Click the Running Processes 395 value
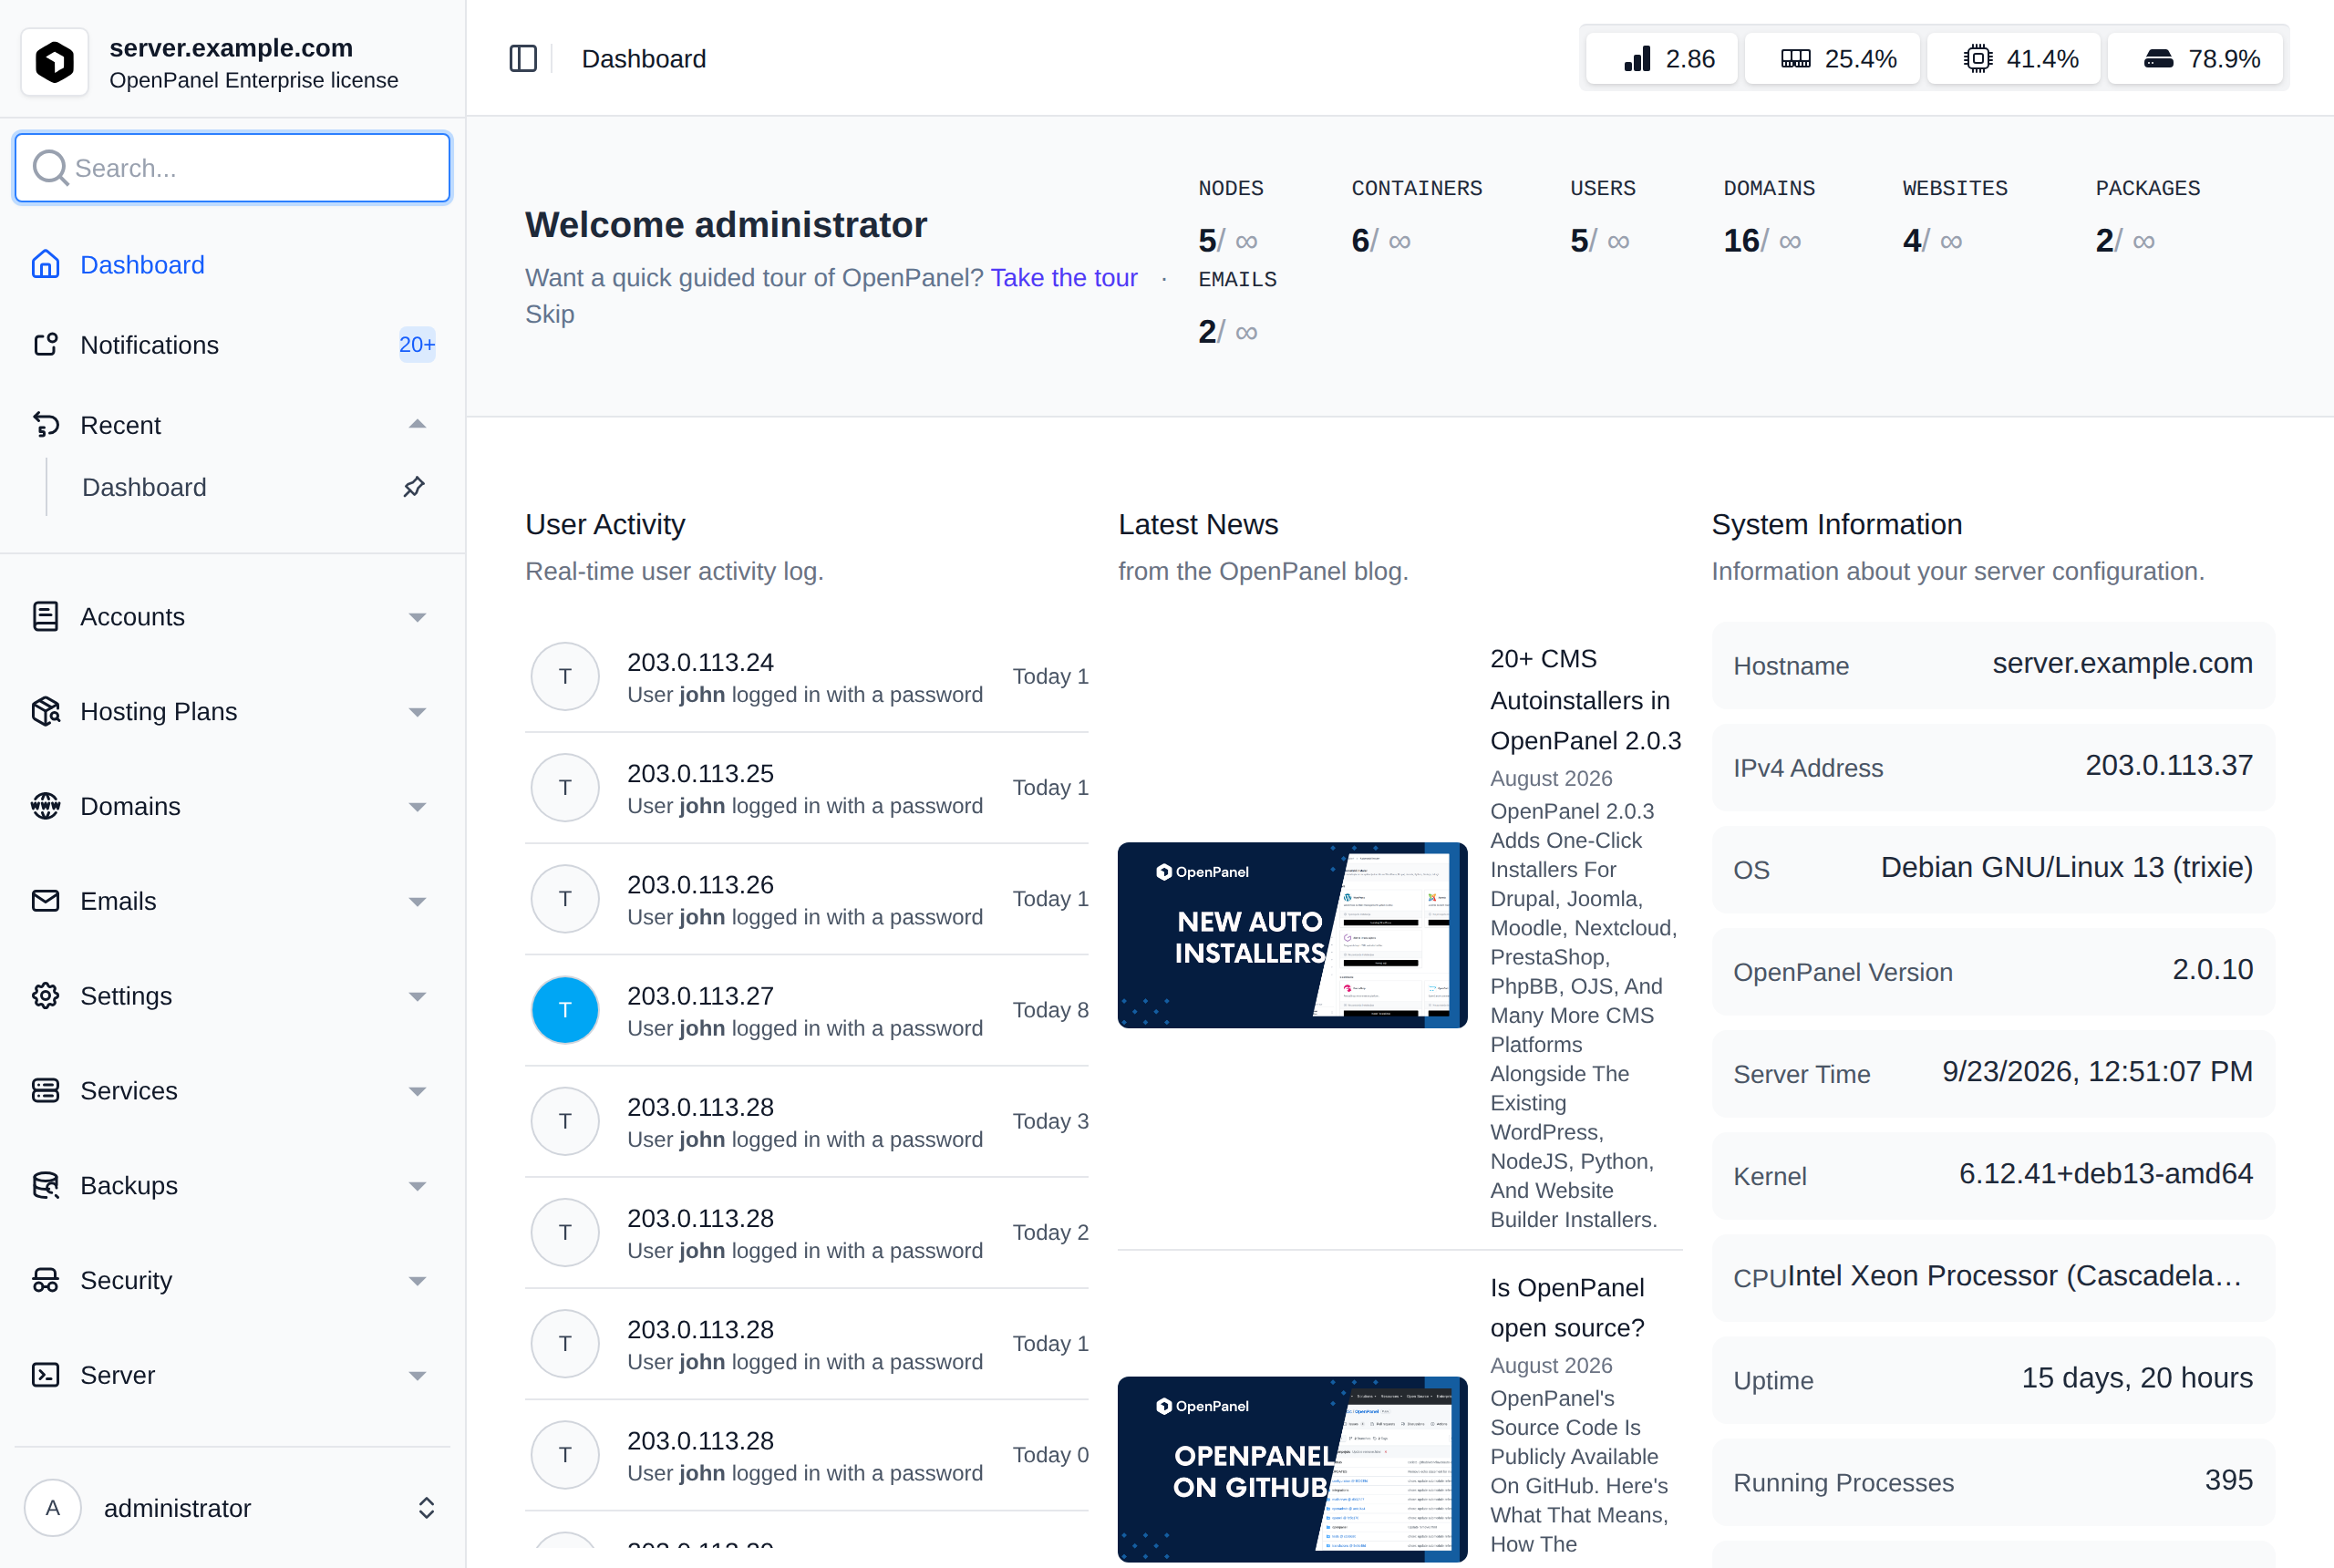Image resolution: width=2334 pixels, height=1568 pixels. pyautogui.click(x=2228, y=1480)
